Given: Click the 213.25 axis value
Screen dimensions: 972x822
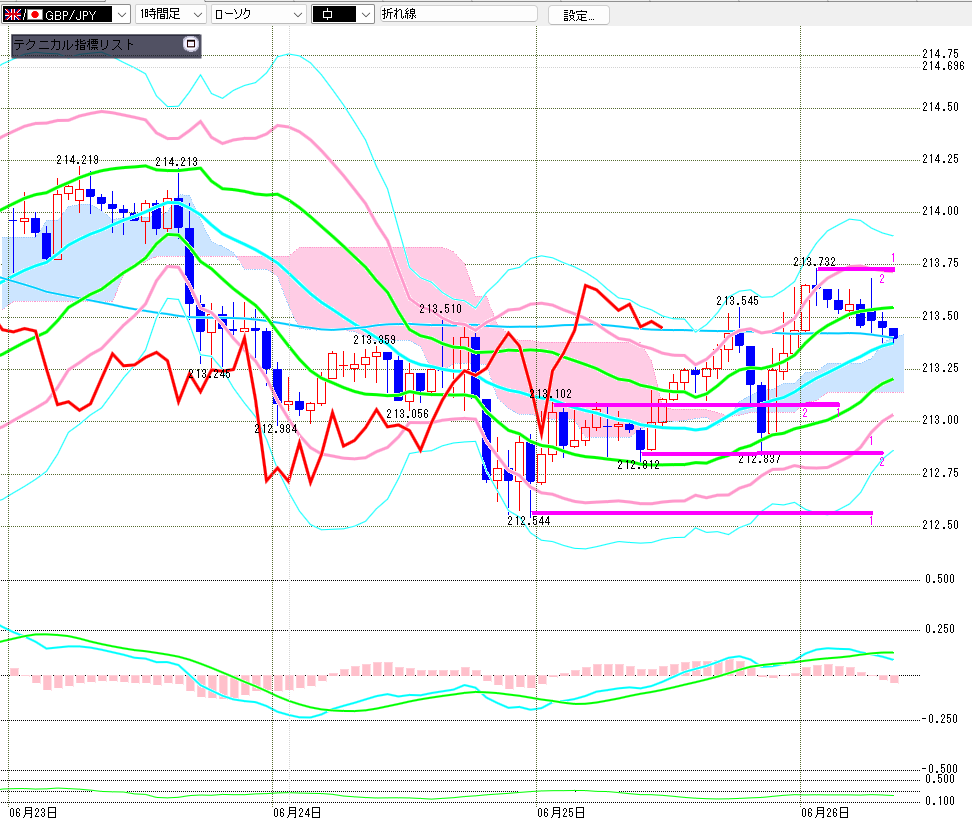Looking at the screenshot, I should click(x=940, y=368).
